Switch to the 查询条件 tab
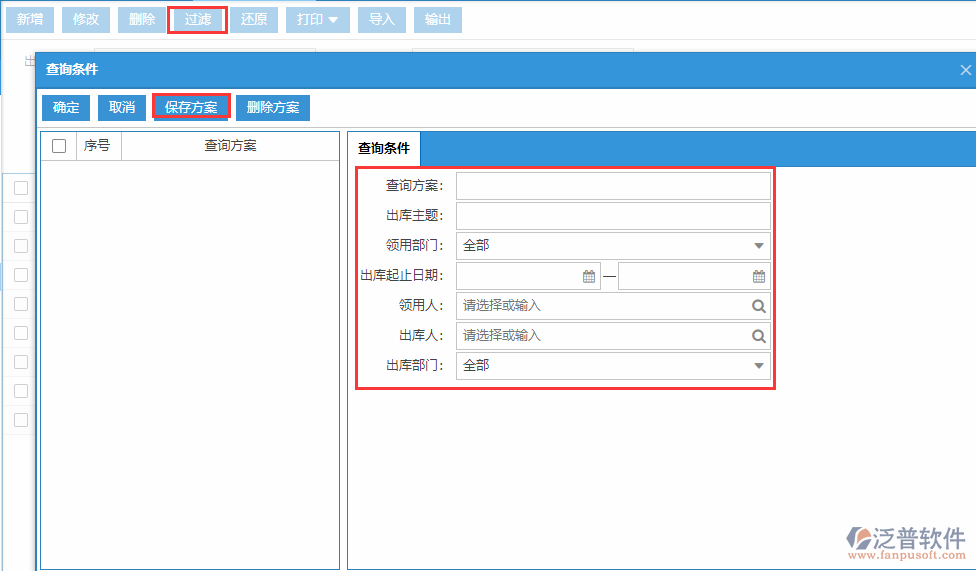976x571 pixels. [384, 148]
